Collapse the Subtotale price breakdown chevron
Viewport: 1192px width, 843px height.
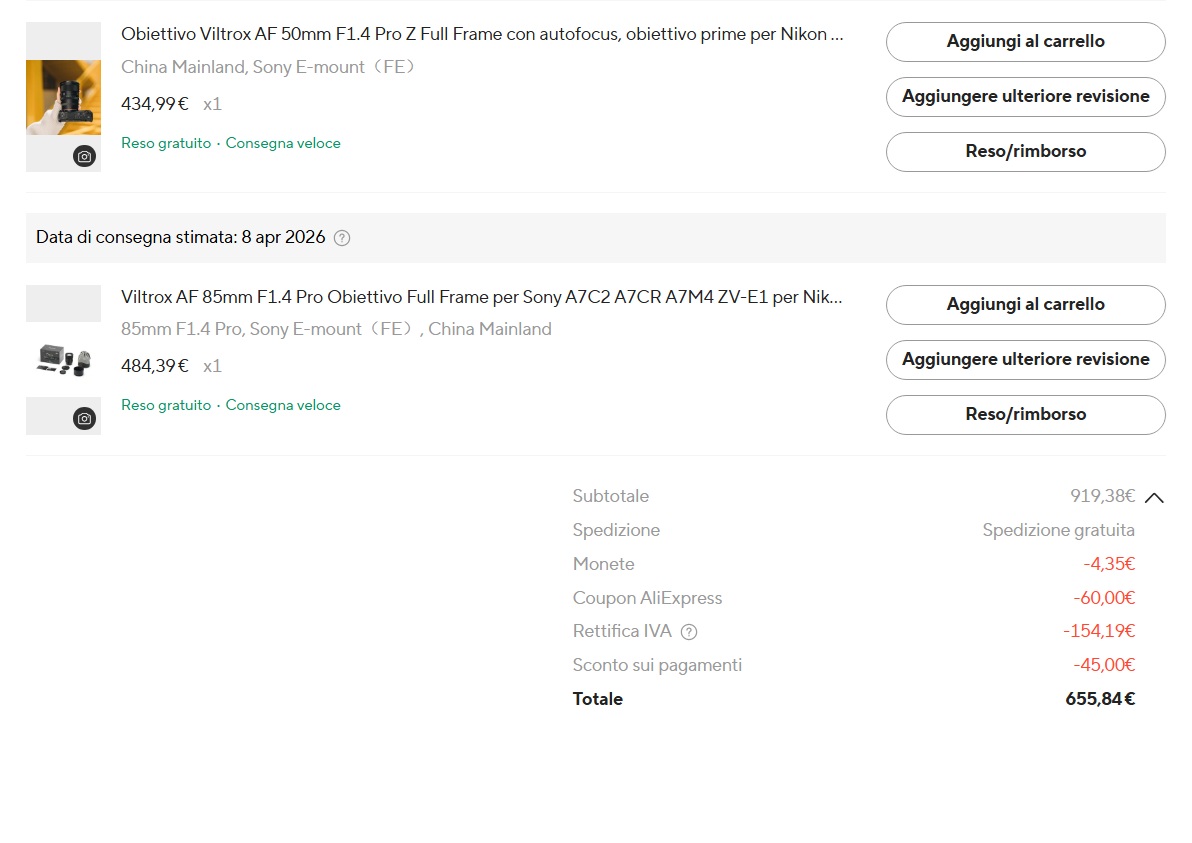pos(1154,498)
